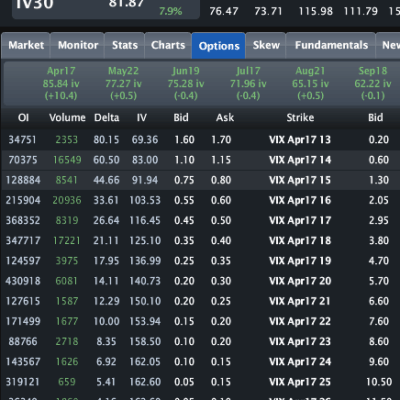Click put bid value 5.70

tap(379, 281)
